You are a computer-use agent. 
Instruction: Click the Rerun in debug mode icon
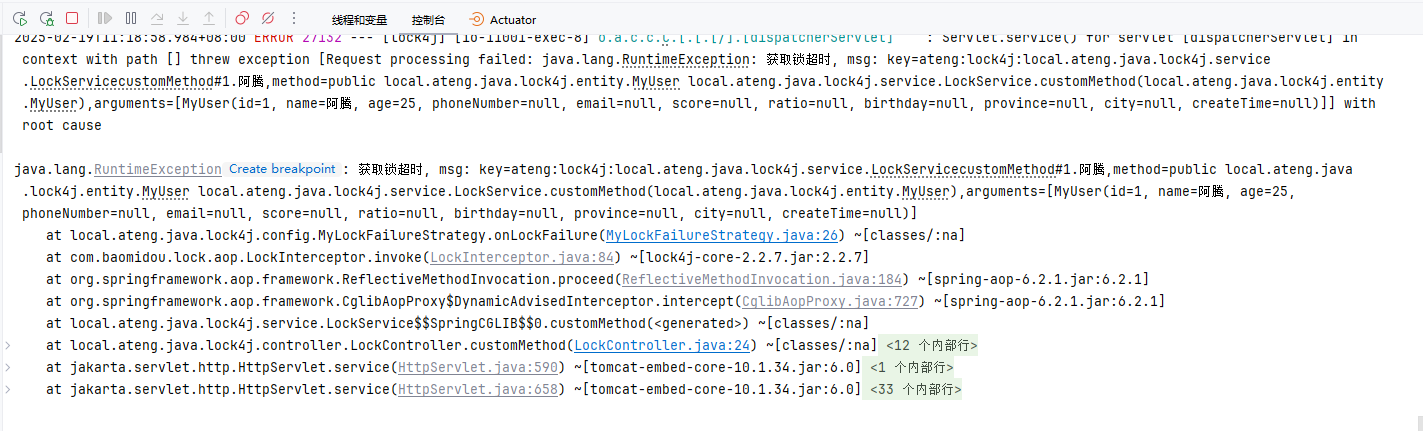pos(46,18)
